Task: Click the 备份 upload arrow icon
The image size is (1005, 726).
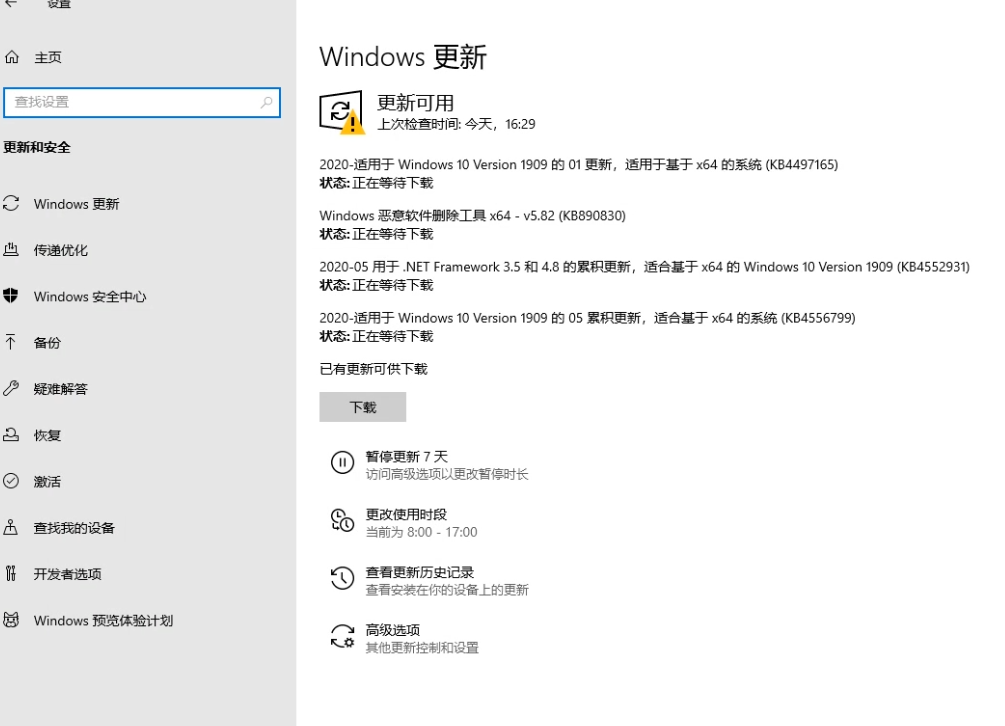Action: tap(10, 342)
